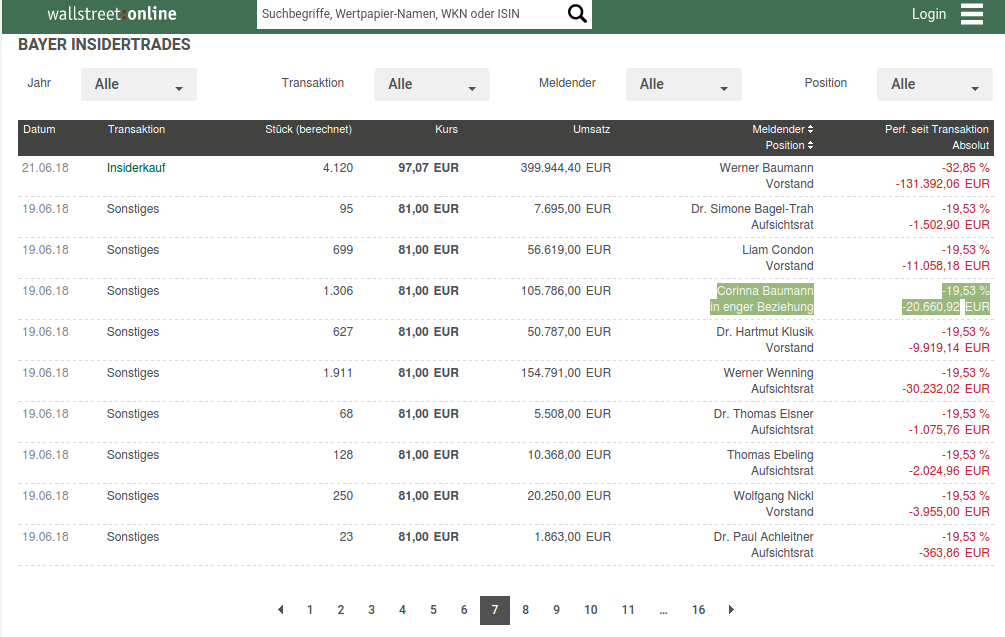Viewport: 1005px width, 637px height.
Task: Open the Transaktion filter dropdown
Action: pos(431,85)
